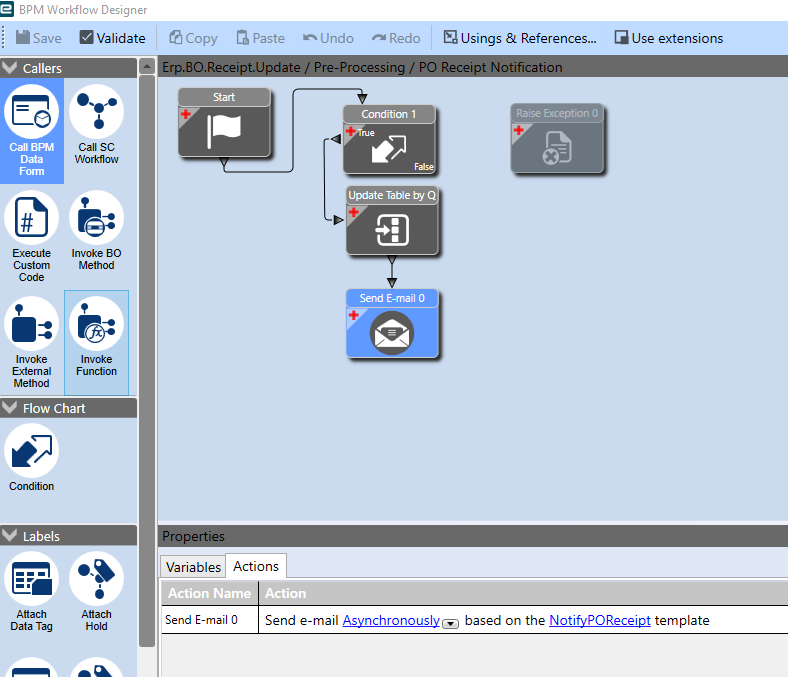This screenshot has height=677, width=788.
Task: Click Undo in the toolbar
Action: pyautogui.click(x=328, y=38)
